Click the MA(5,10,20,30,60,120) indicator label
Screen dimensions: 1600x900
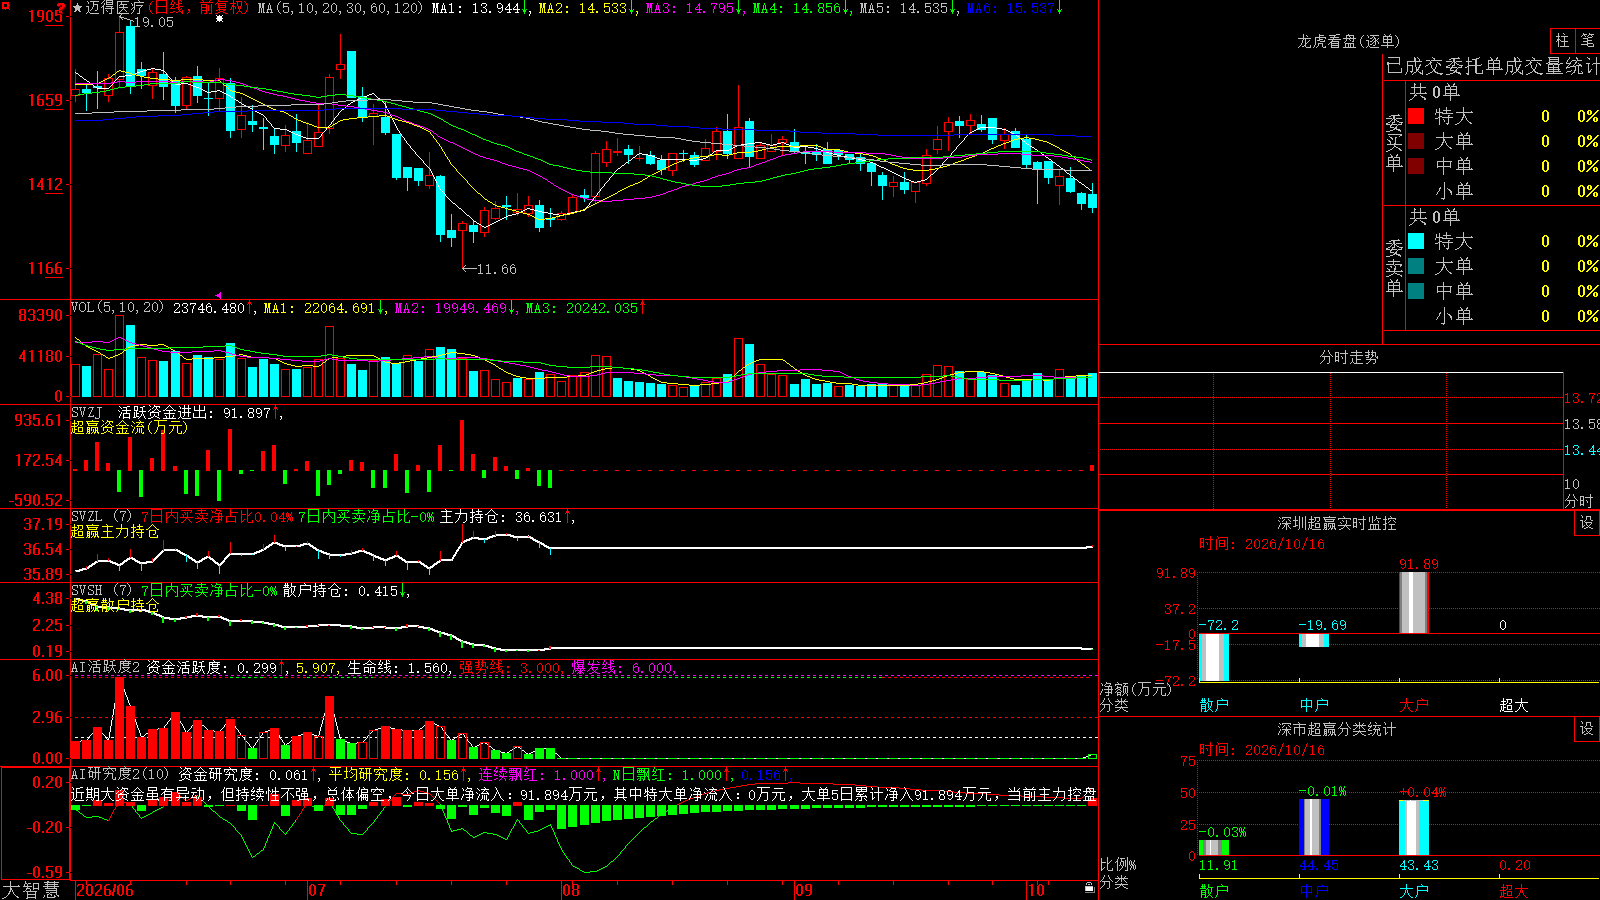(x=341, y=8)
